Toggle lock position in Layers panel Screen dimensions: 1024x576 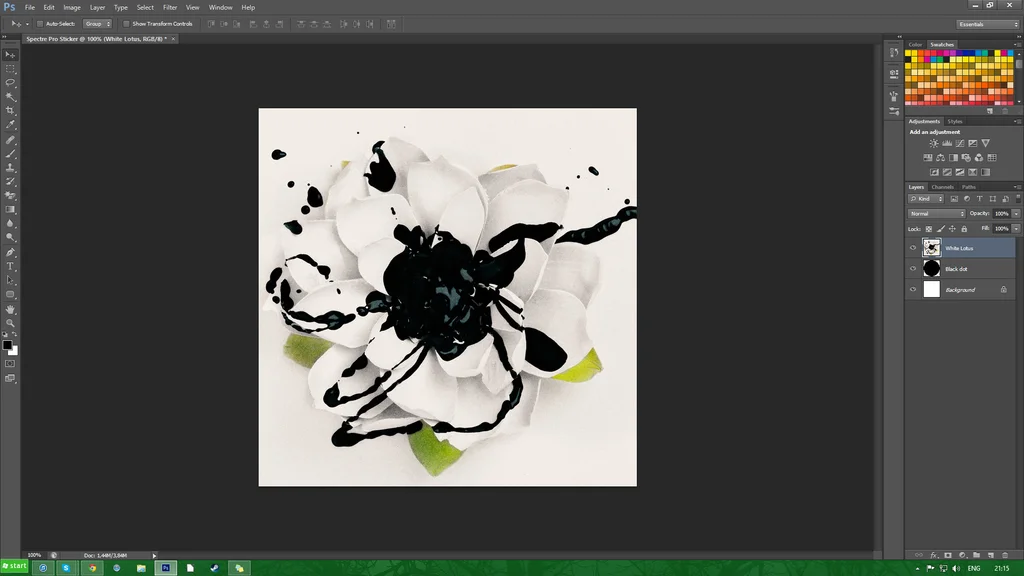952,229
